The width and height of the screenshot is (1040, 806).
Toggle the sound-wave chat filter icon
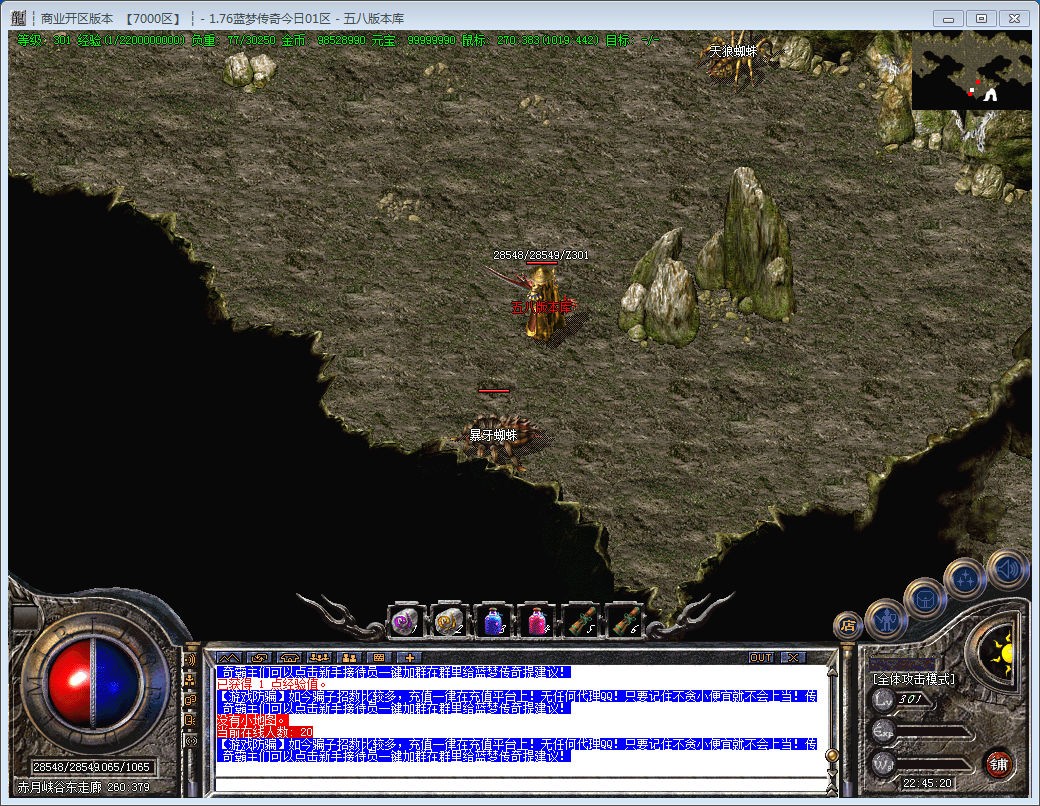tap(190, 659)
